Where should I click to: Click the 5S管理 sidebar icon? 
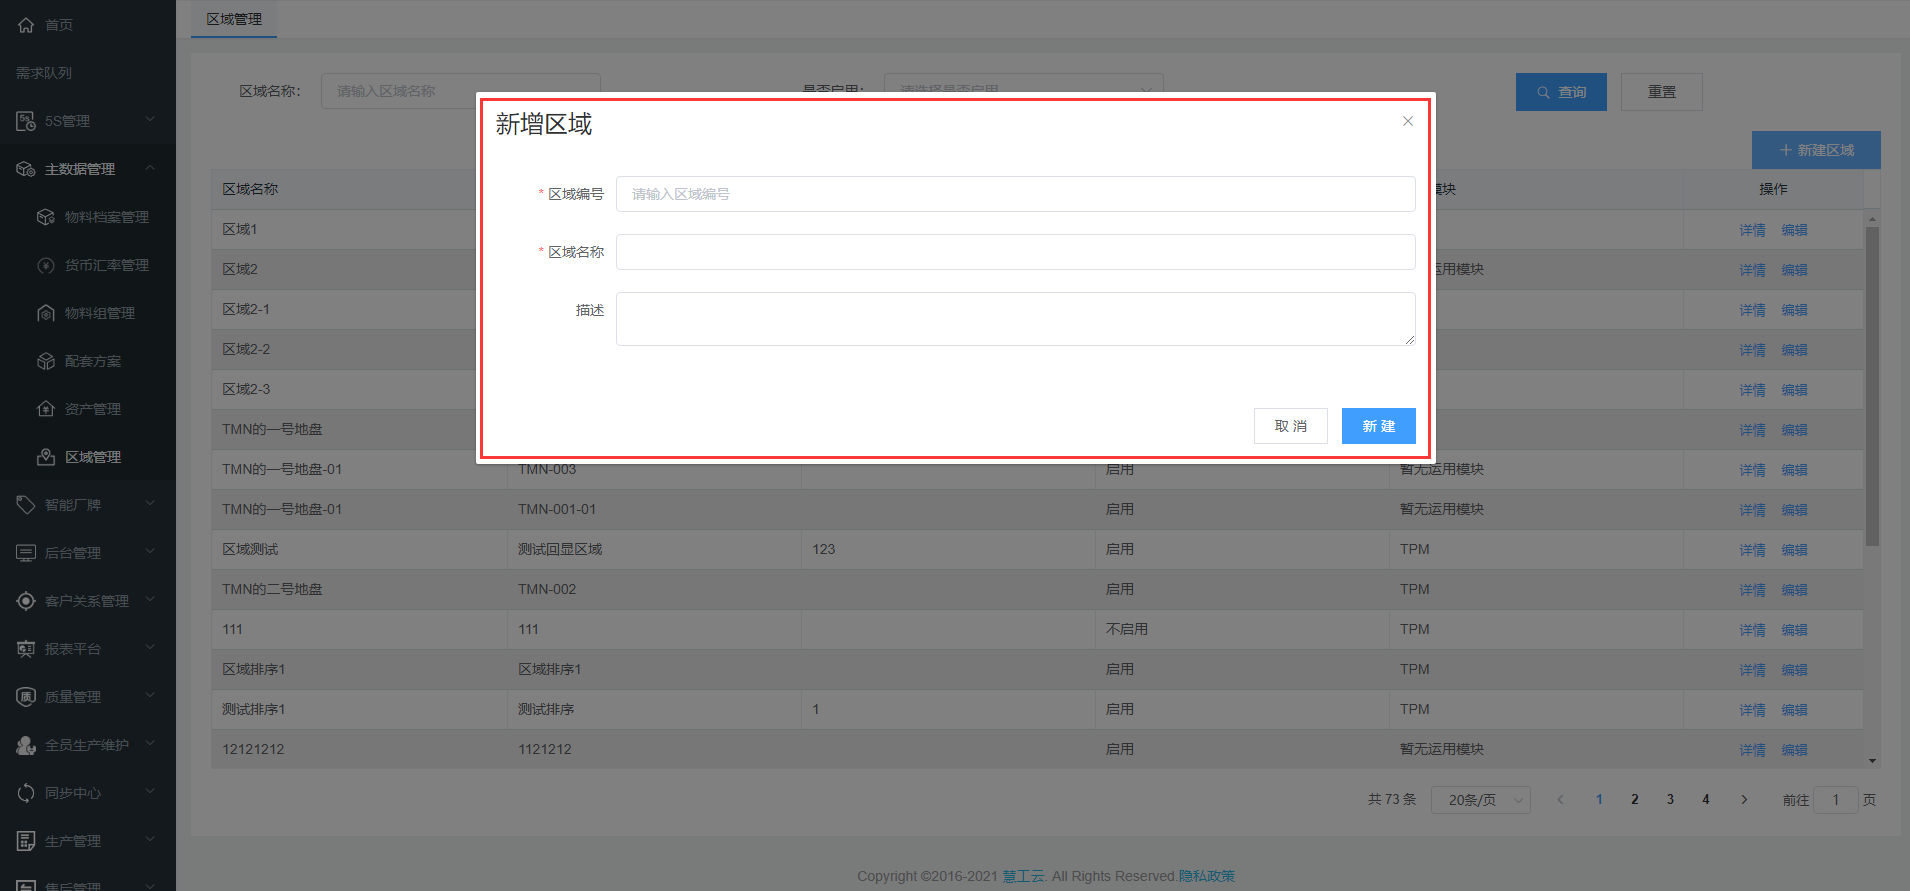pos(26,121)
